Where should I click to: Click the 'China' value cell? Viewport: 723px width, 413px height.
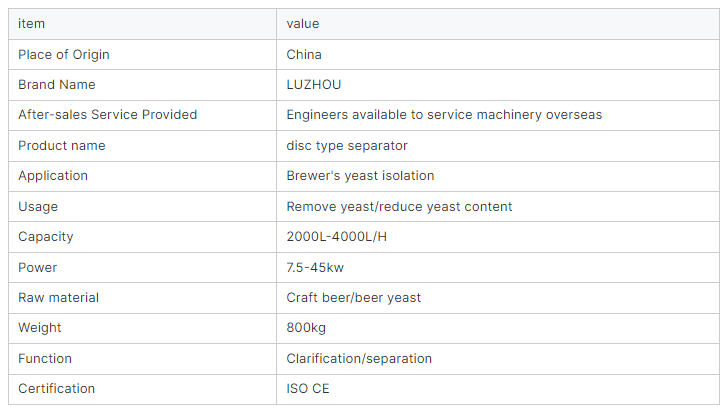pos(304,54)
